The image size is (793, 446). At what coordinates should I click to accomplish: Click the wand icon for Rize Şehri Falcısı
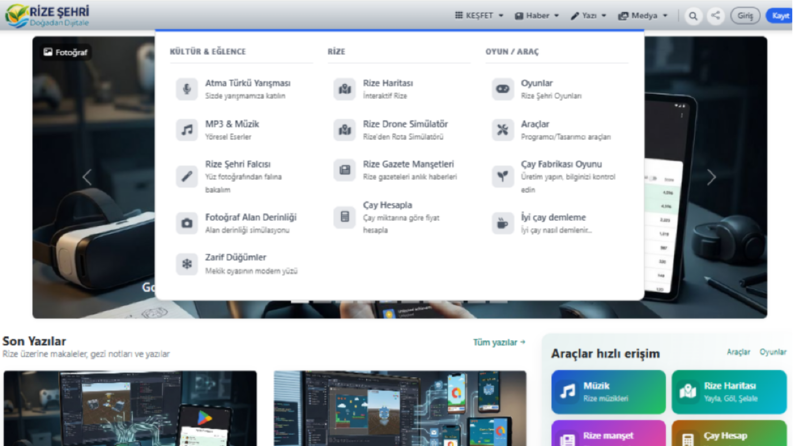click(x=187, y=176)
